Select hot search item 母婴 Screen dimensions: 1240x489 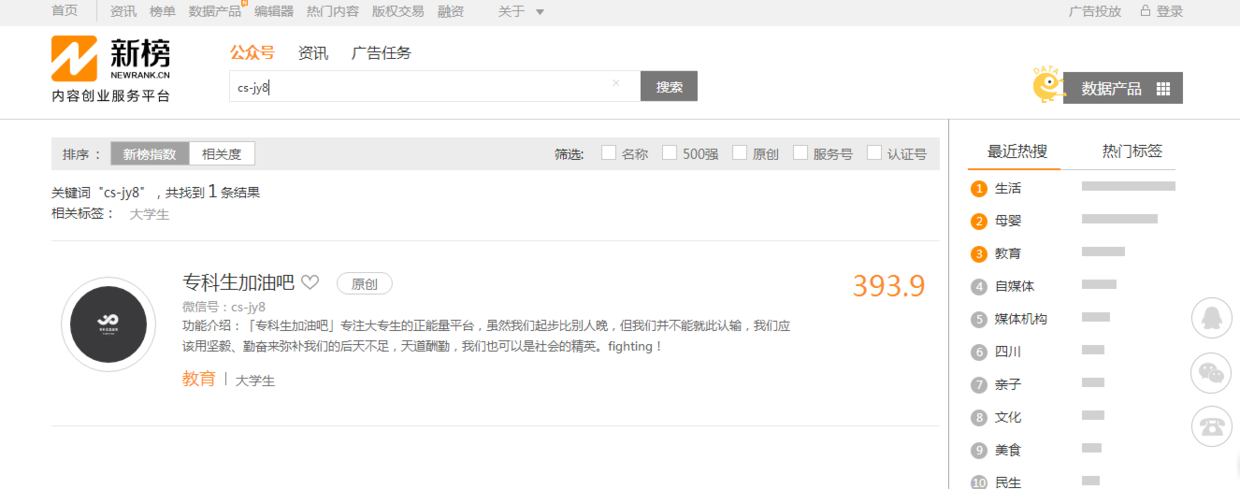click(x=1007, y=221)
